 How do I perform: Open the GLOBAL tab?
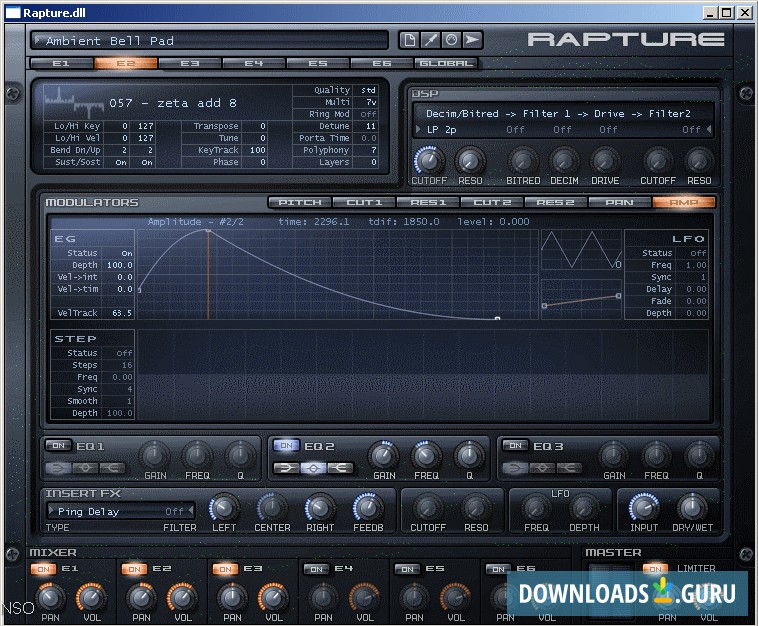point(446,63)
